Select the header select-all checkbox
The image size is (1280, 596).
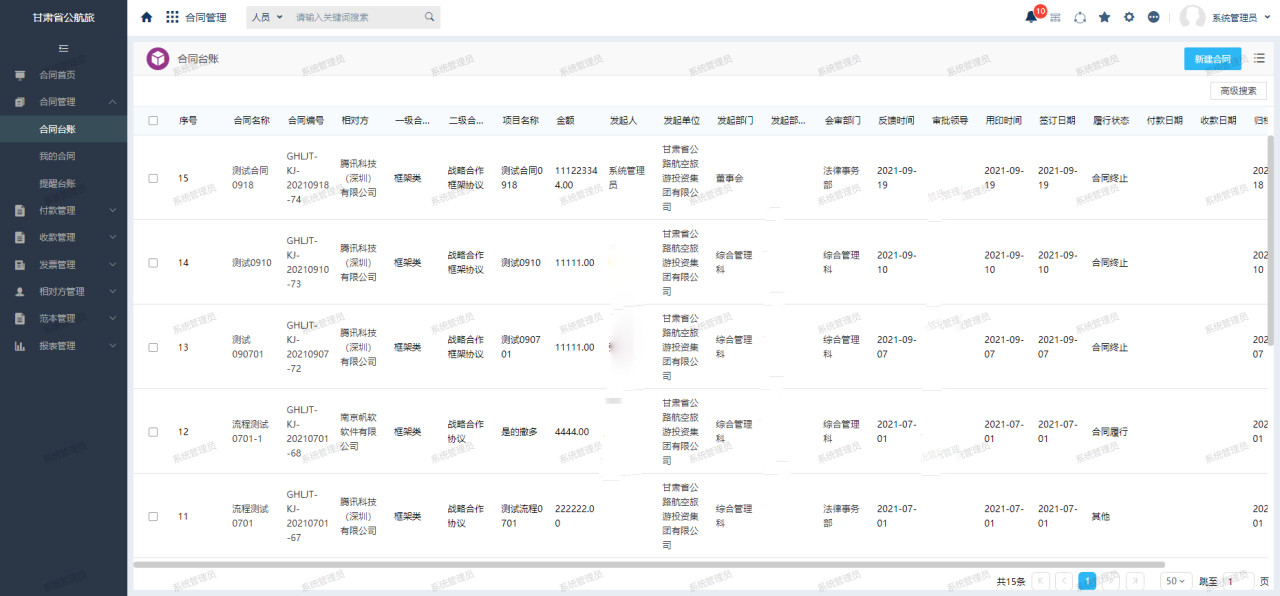pos(153,120)
